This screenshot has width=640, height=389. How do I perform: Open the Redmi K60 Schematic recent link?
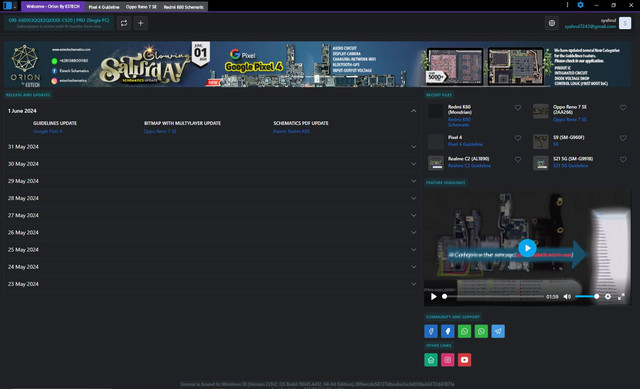pos(459,122)
